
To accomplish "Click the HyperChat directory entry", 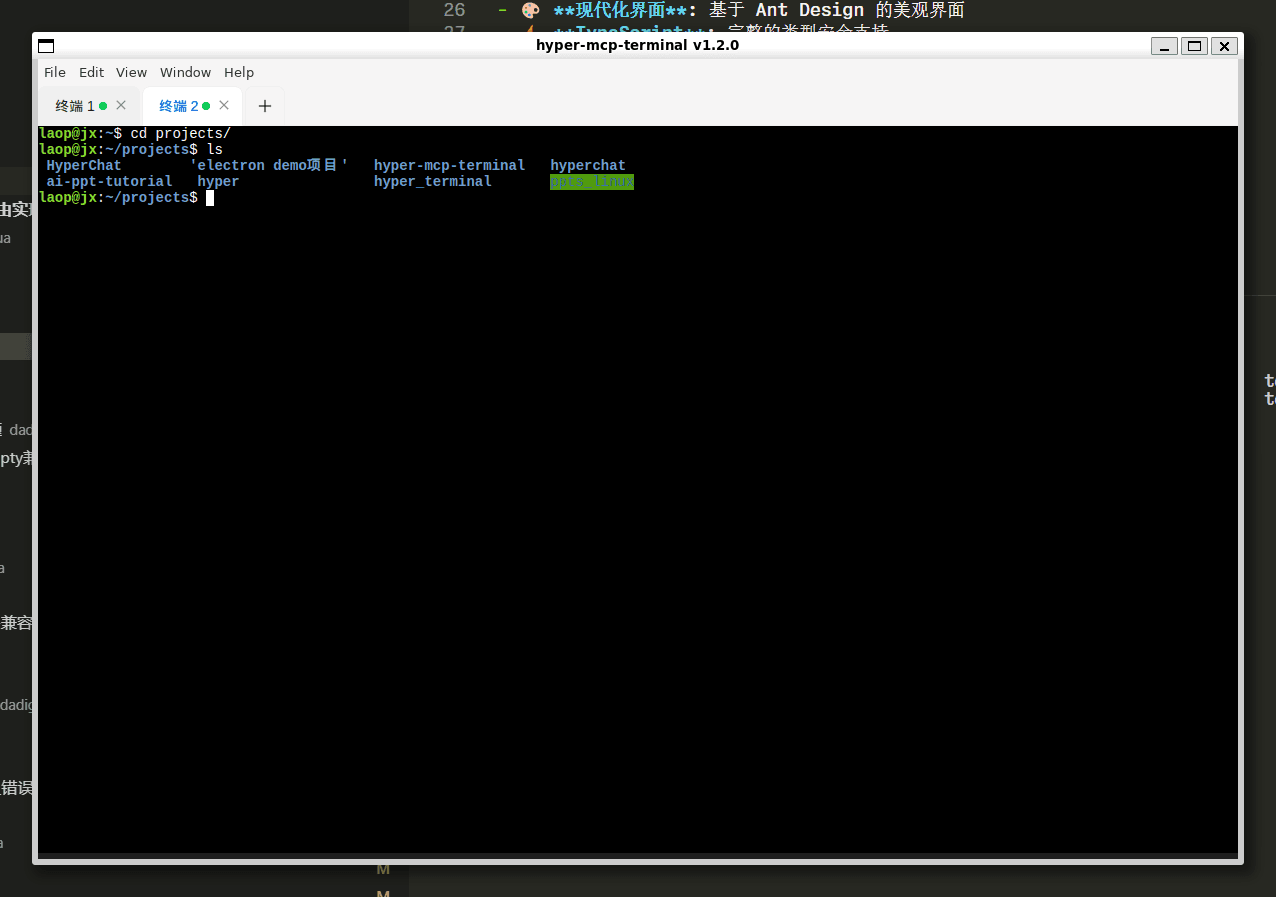I will [x=83, y=165].
